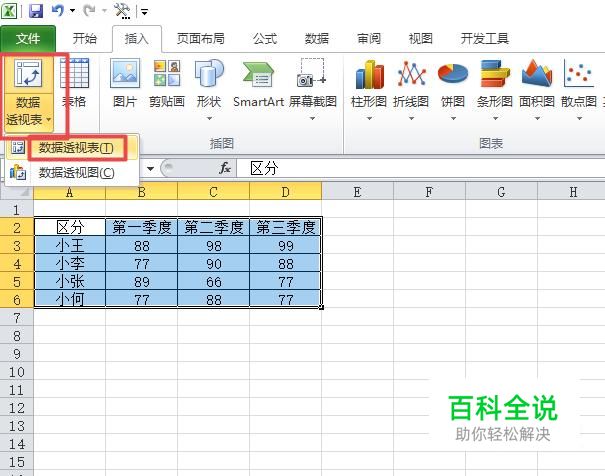The image size is (605, 476).
Task: Open dropdown arrow under 形状
Action: (x=209, y=118)
